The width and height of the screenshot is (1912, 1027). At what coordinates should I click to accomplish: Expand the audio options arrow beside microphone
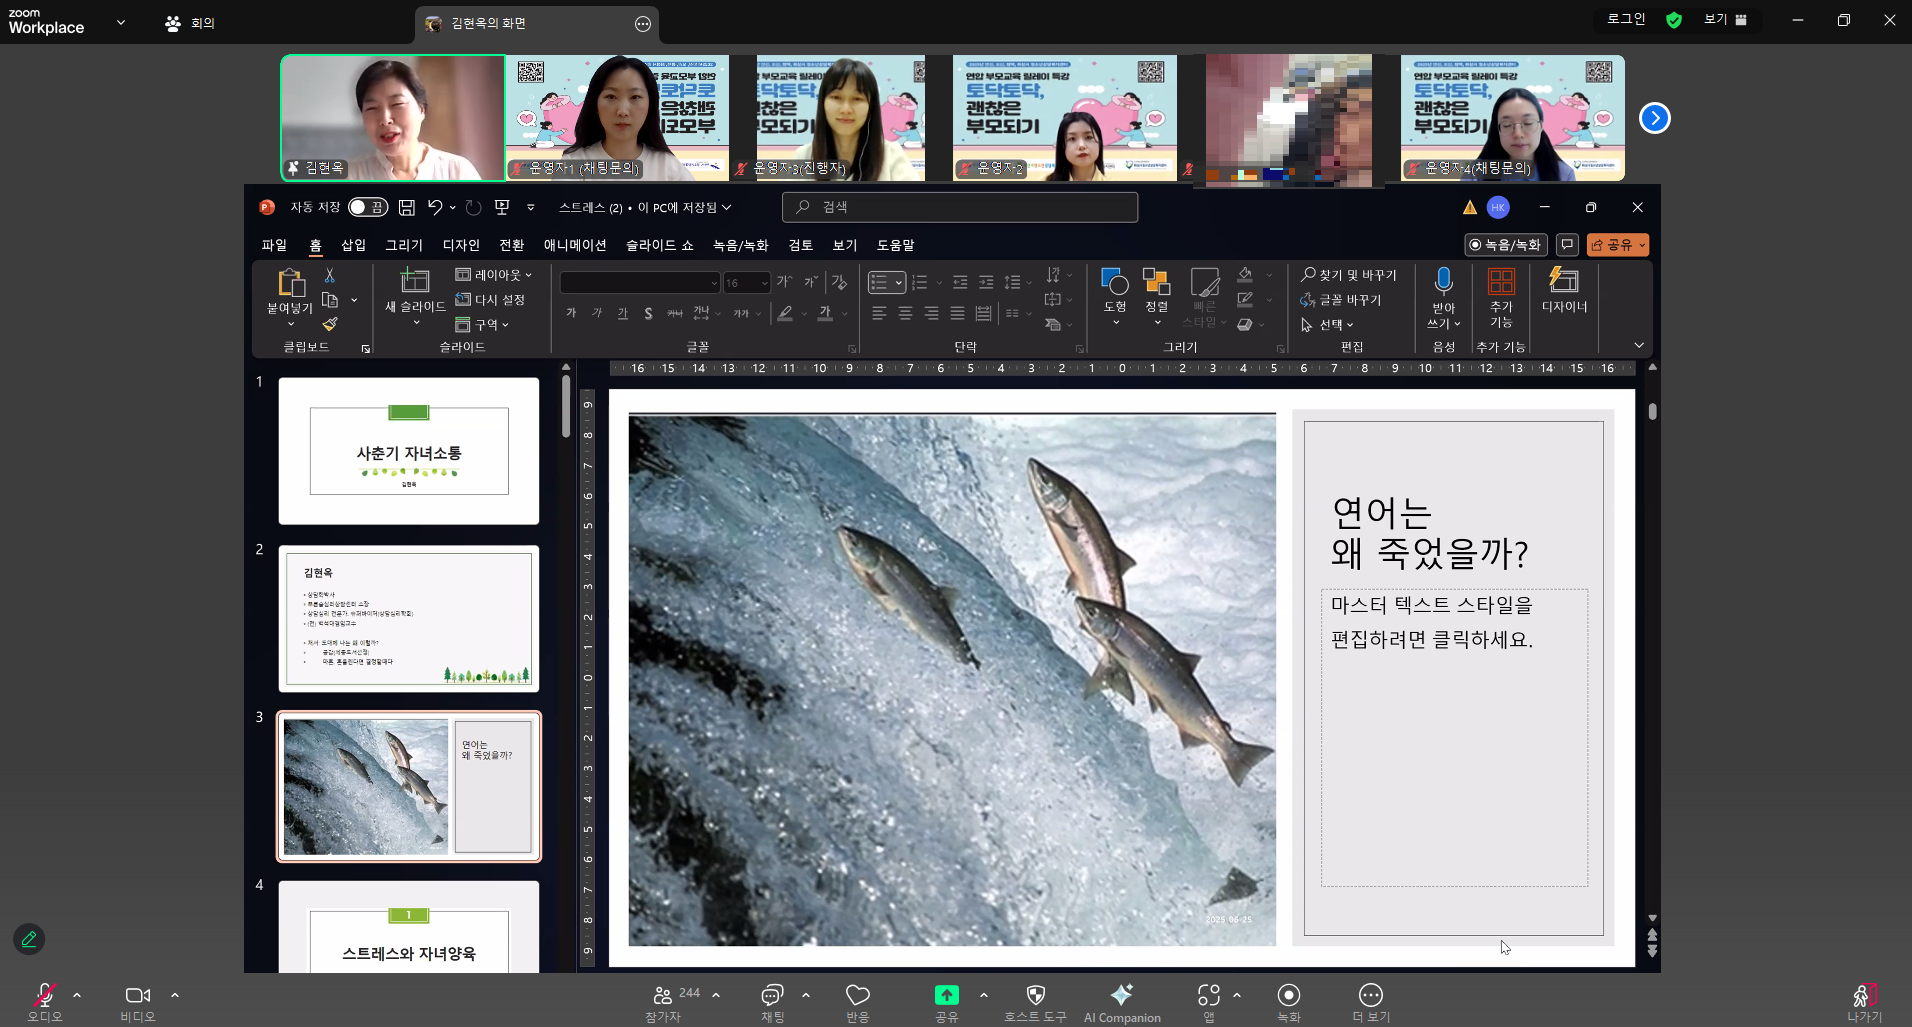[x=77, y=996]
